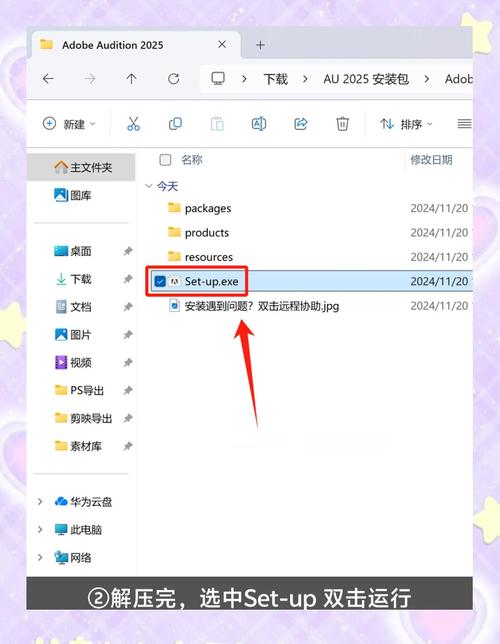
Task: Click the products folder icon
Action: click(x=174, y=232)
